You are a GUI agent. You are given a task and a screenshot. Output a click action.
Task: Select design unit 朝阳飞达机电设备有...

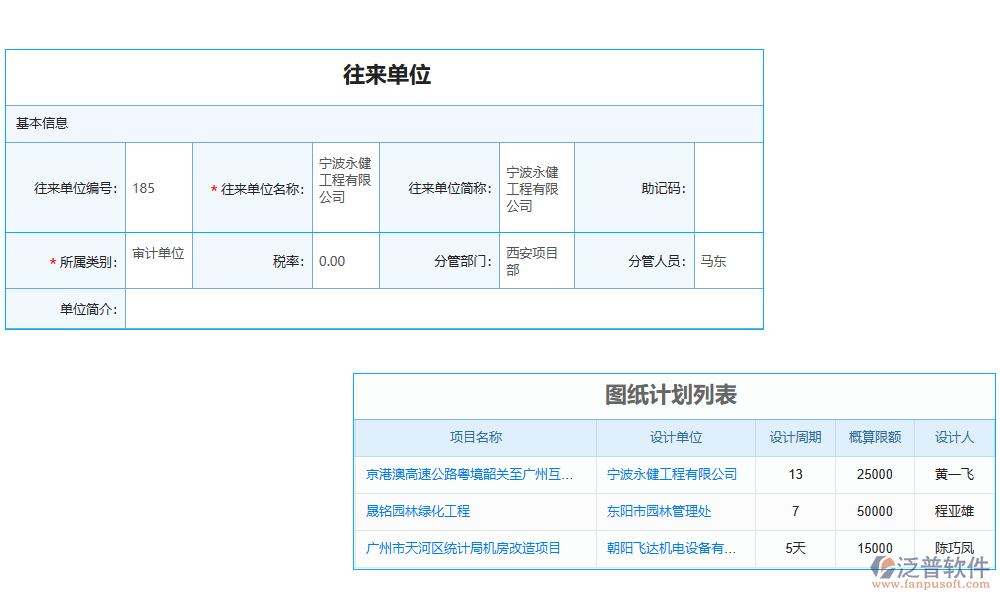(x=674, y=549)
